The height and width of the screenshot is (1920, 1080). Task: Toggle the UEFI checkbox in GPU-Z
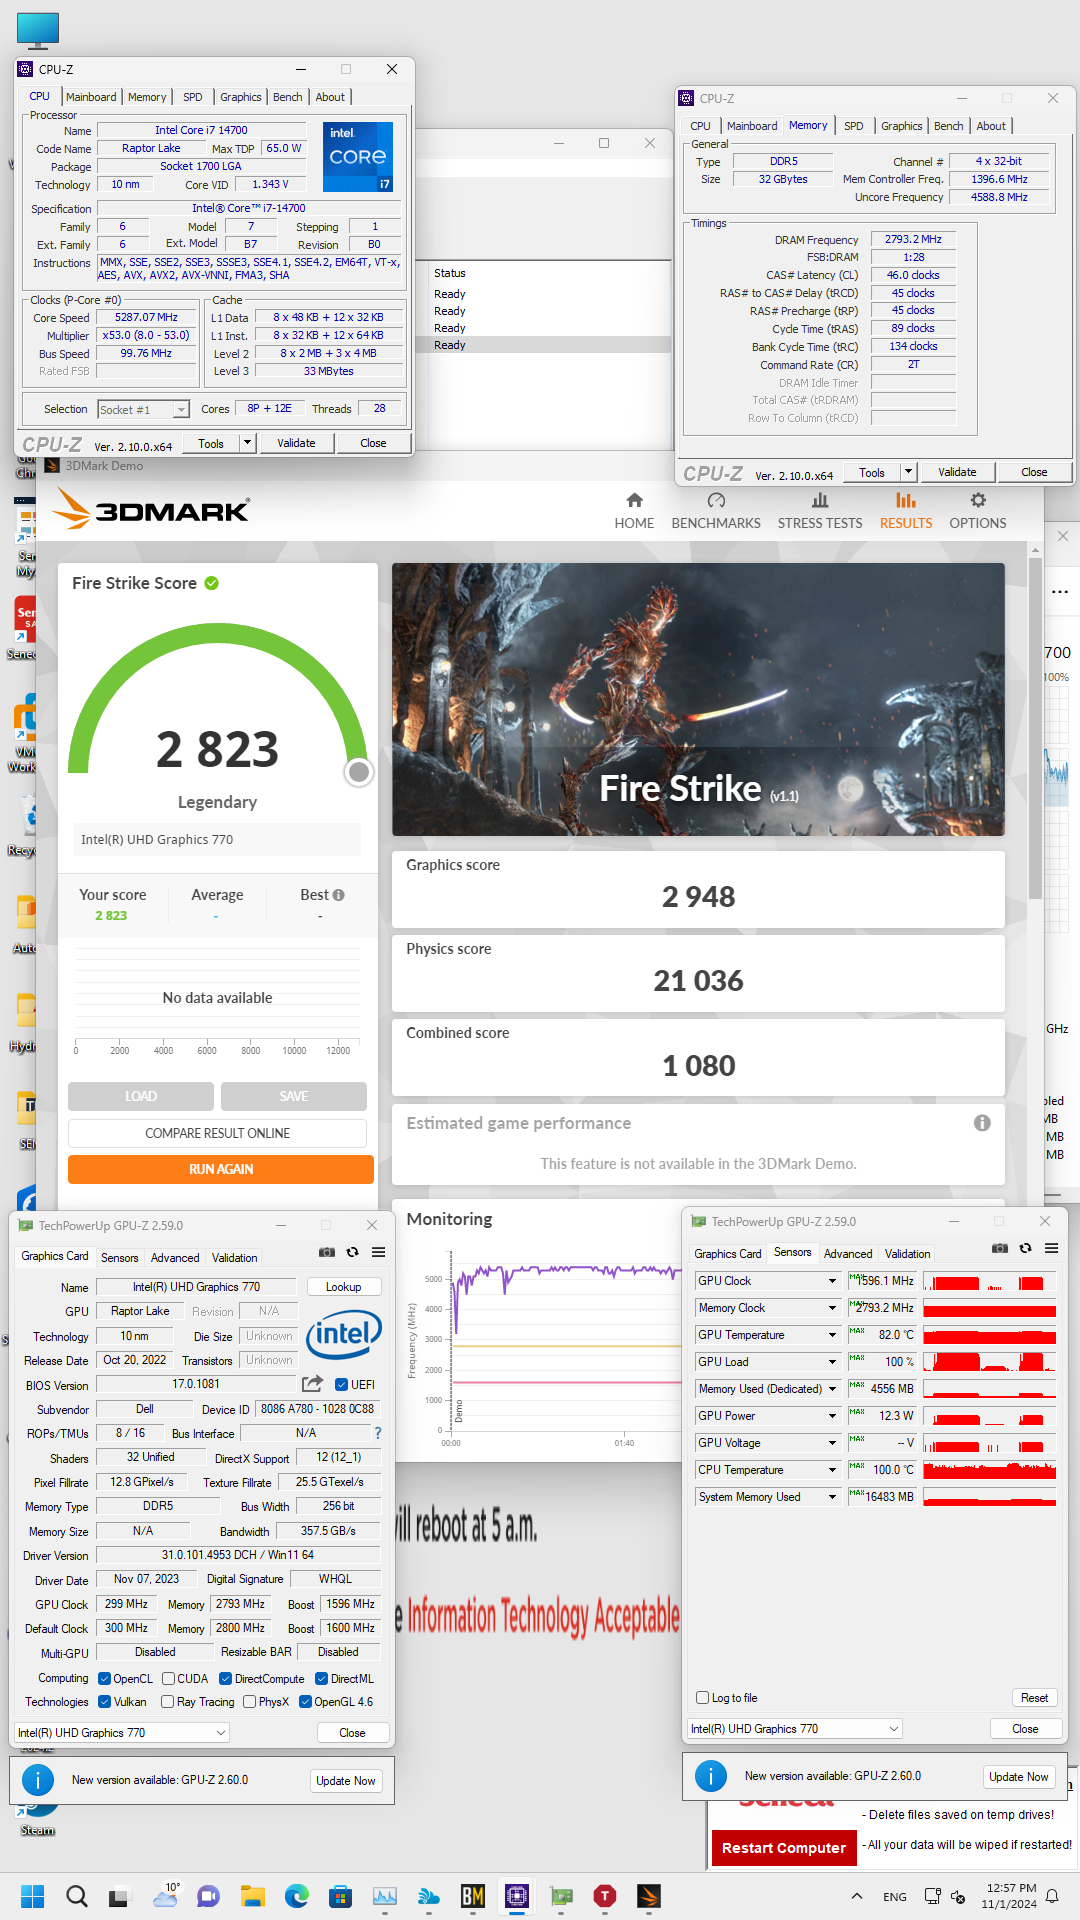[x=341, y=1385]
